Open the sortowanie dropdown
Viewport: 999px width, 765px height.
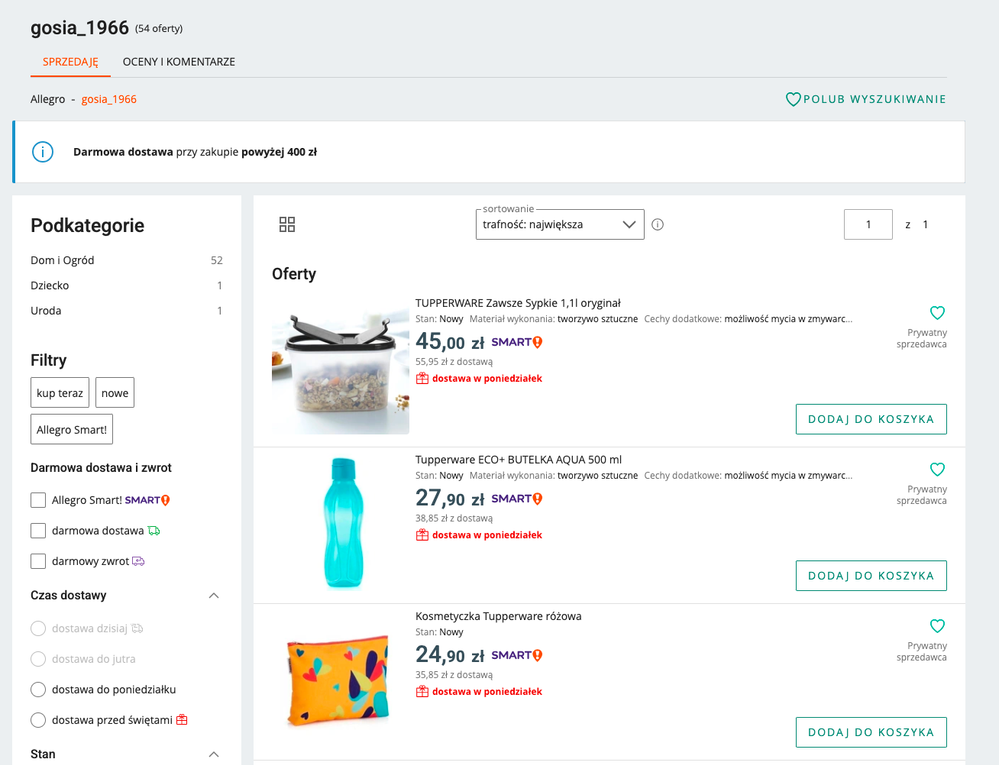pyautogui.click(x=560, y=224)
